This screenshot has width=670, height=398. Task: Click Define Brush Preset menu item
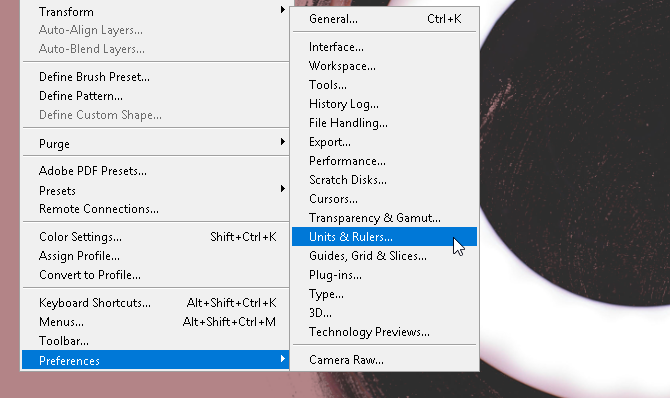coord(156,77)
